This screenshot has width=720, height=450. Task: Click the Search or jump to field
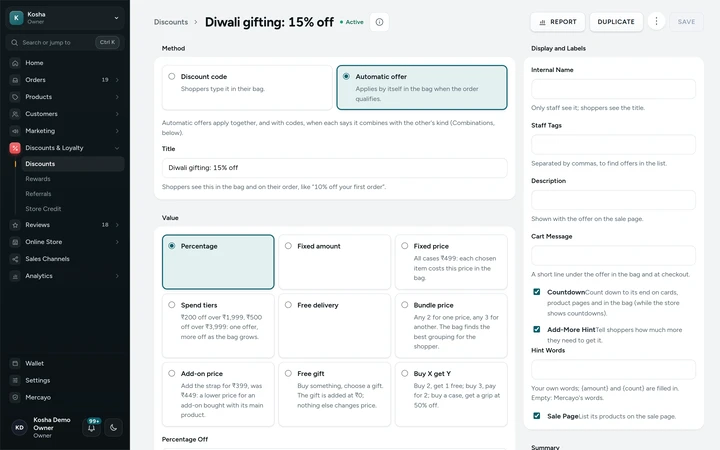tap(65, 42)
